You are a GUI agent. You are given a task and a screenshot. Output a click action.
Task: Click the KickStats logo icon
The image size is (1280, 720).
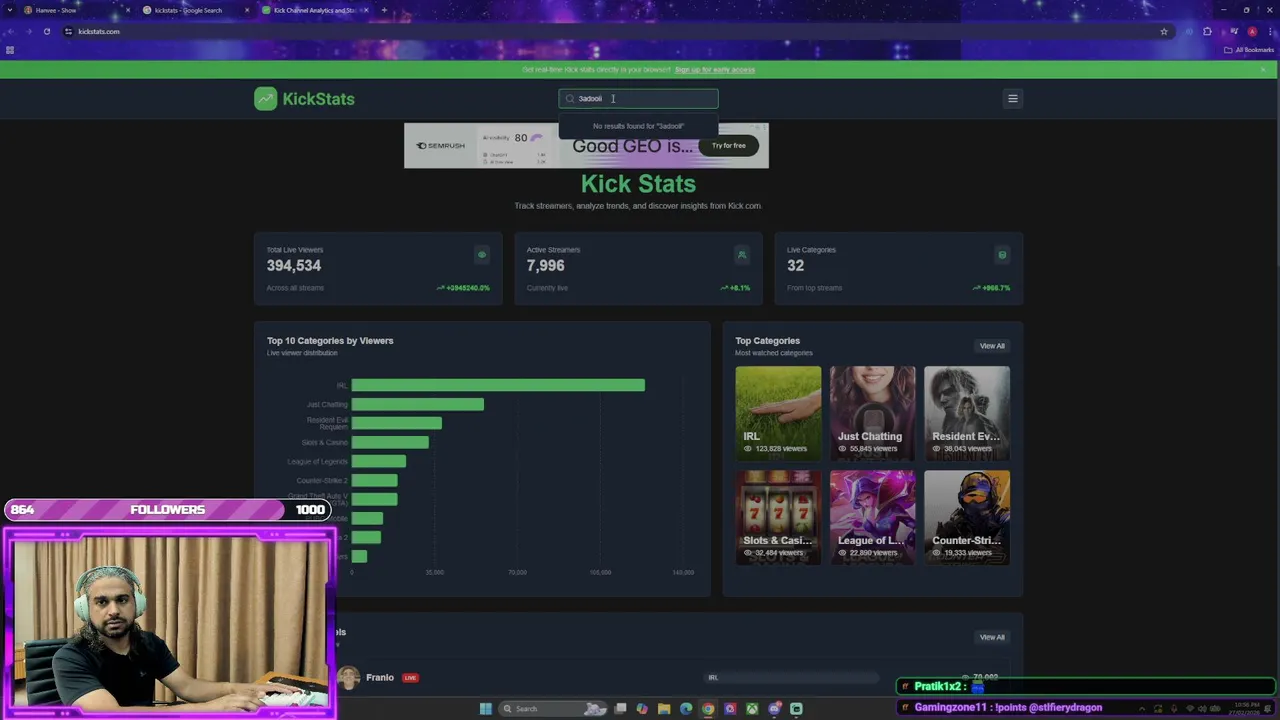tap(265, 98)
